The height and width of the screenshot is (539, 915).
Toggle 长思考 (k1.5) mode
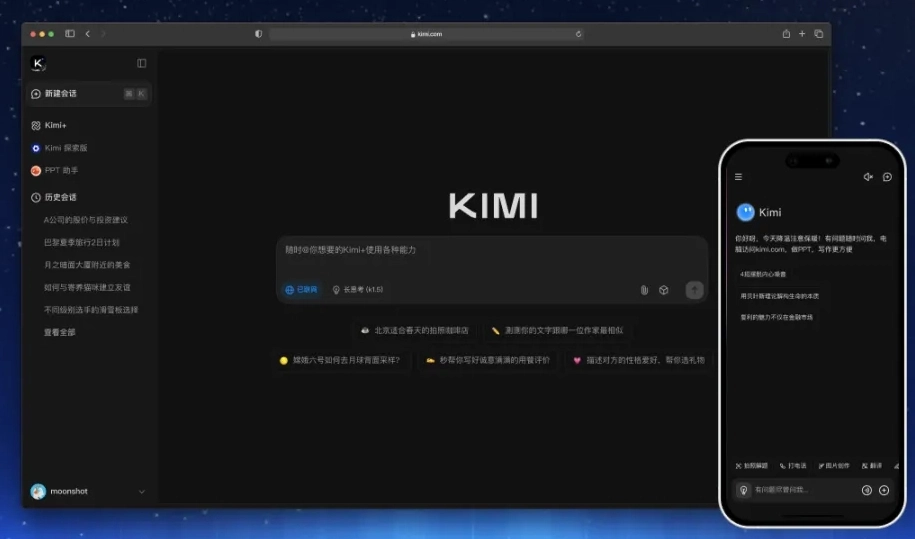click(x=358, y=290)
